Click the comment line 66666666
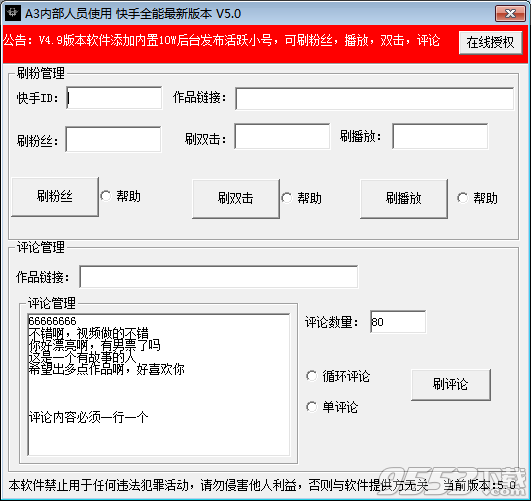This screenshot has width=531, height=501. click(52, 321)
